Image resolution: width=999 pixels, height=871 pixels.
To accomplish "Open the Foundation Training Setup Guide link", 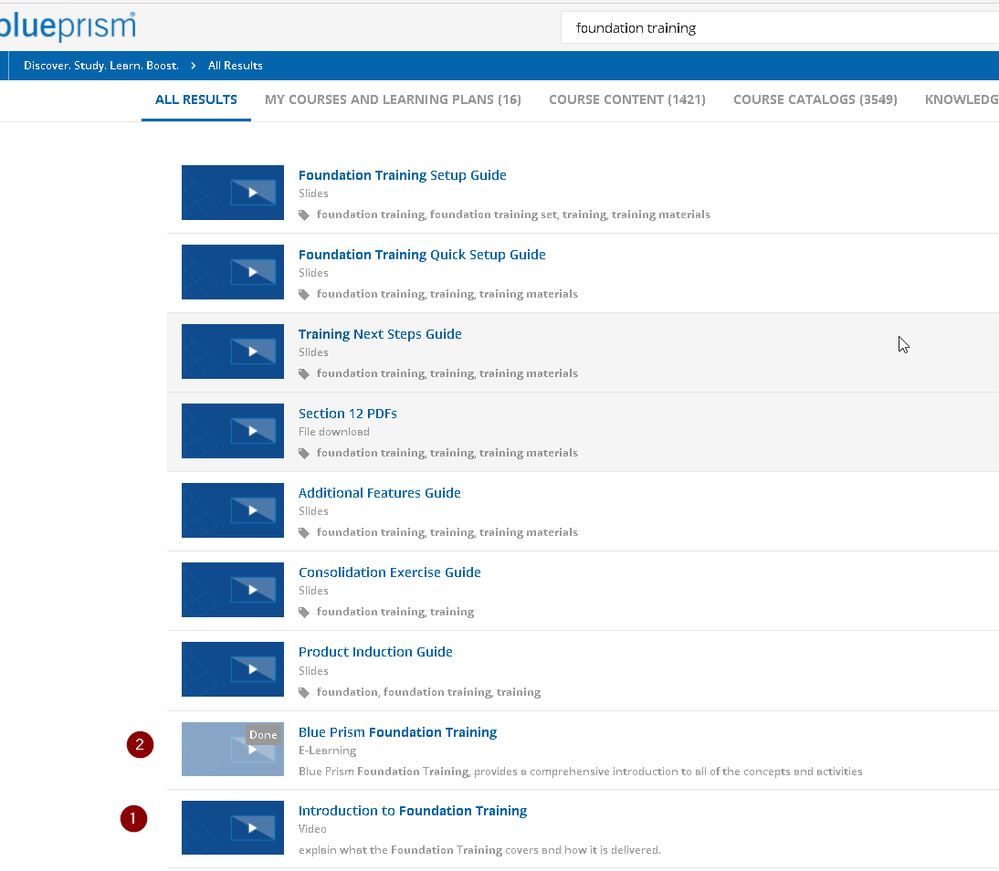I will click(x=402, y=175).
